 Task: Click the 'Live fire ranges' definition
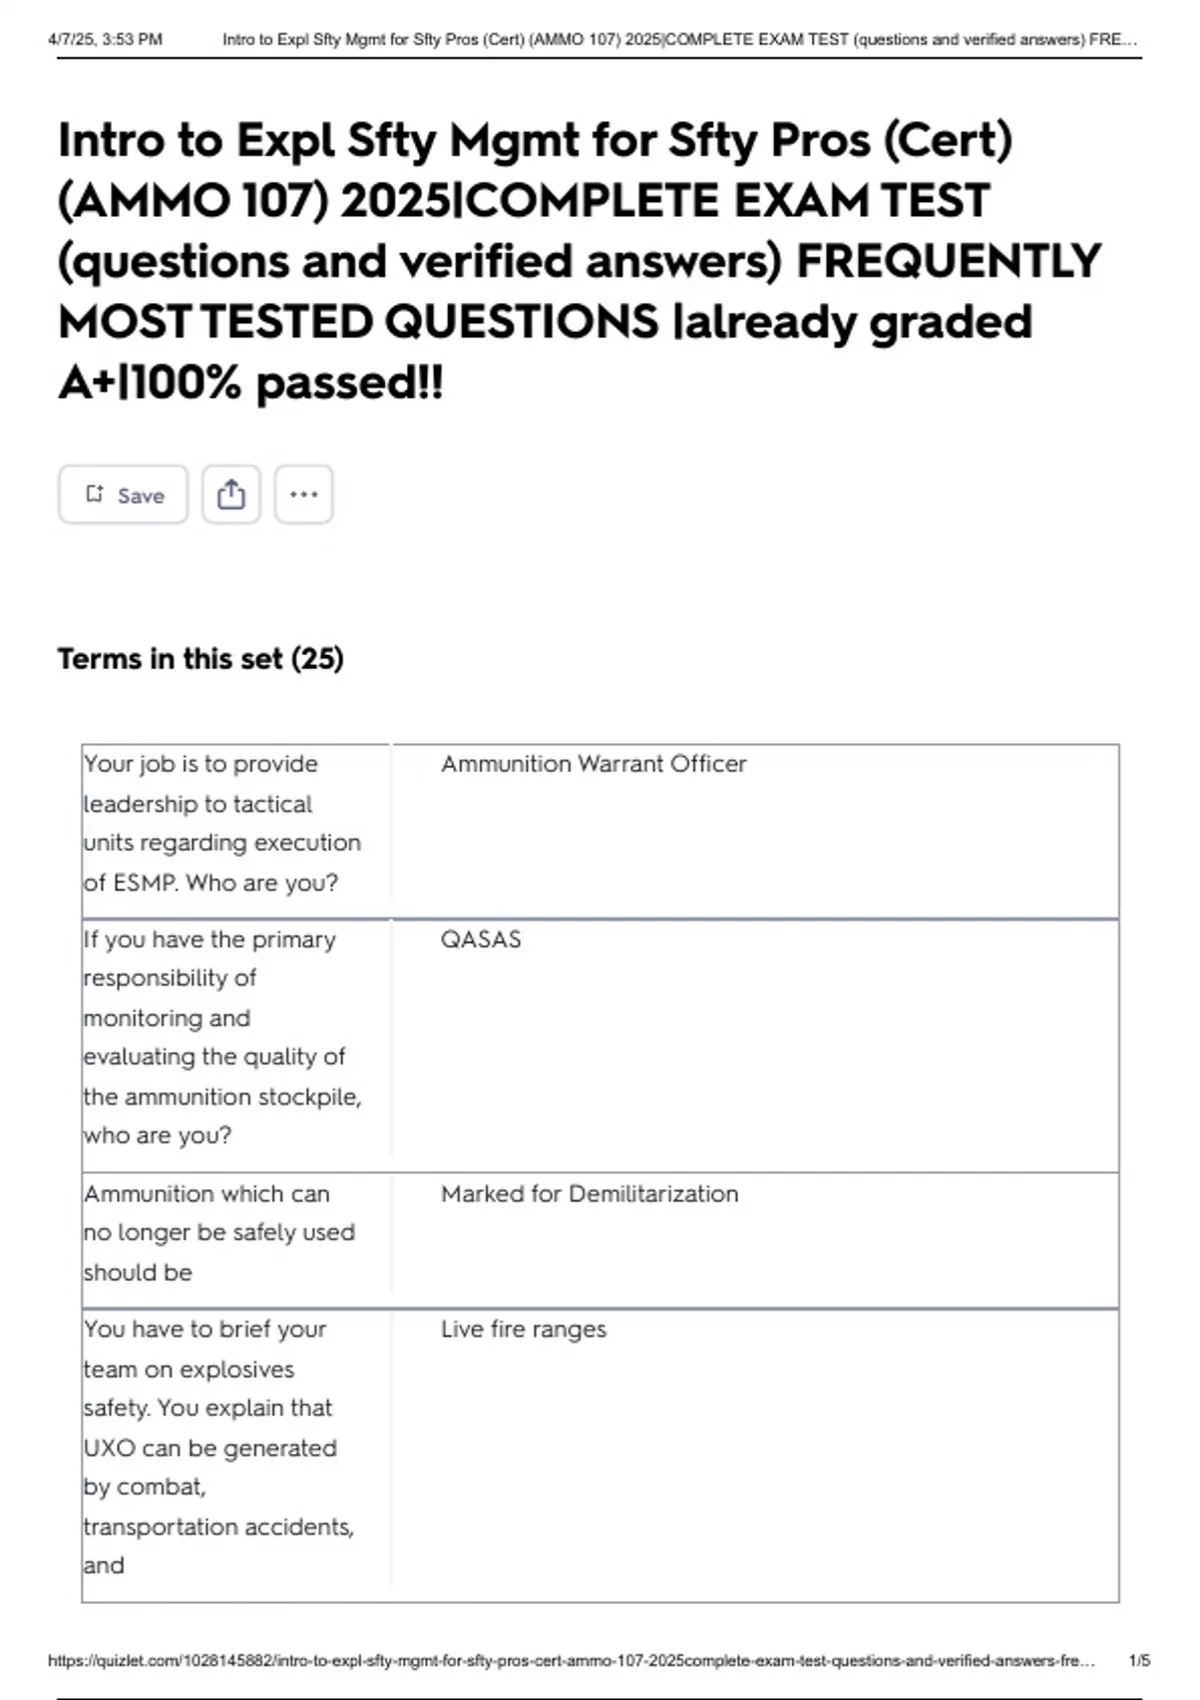pyautogui.click(x=523, y=1330)
